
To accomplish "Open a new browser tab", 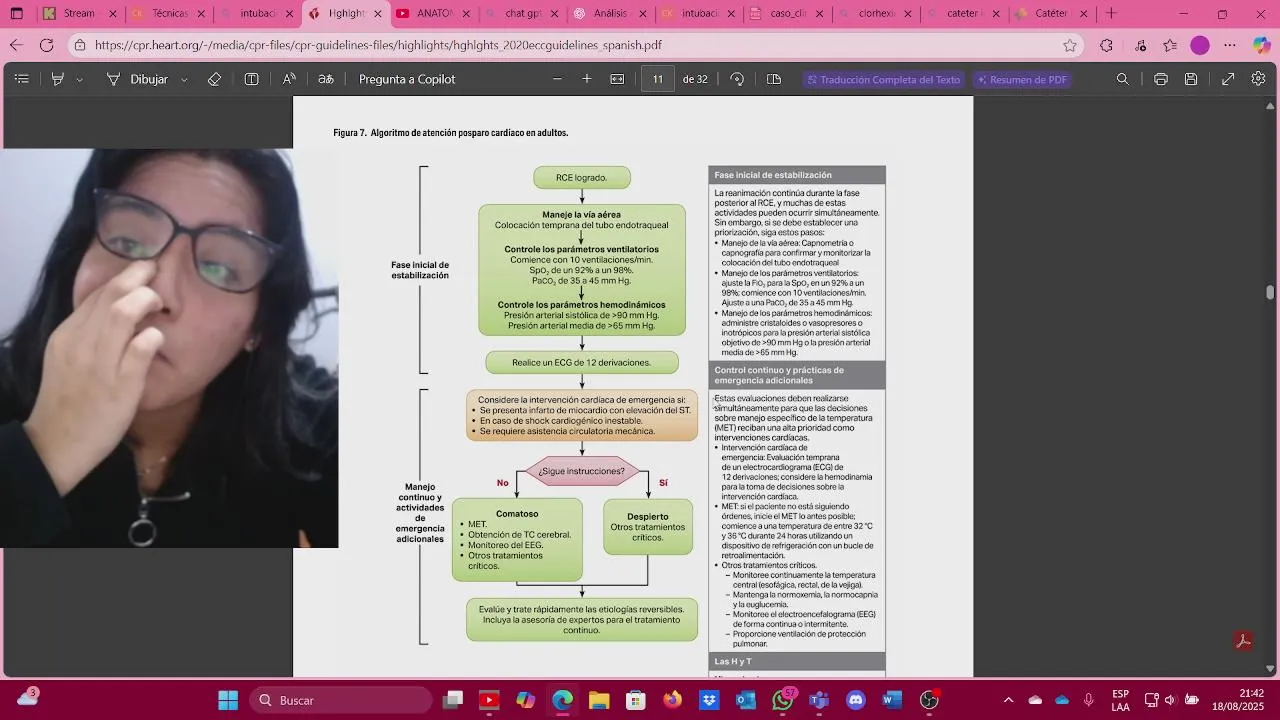I will [1111, 14].
